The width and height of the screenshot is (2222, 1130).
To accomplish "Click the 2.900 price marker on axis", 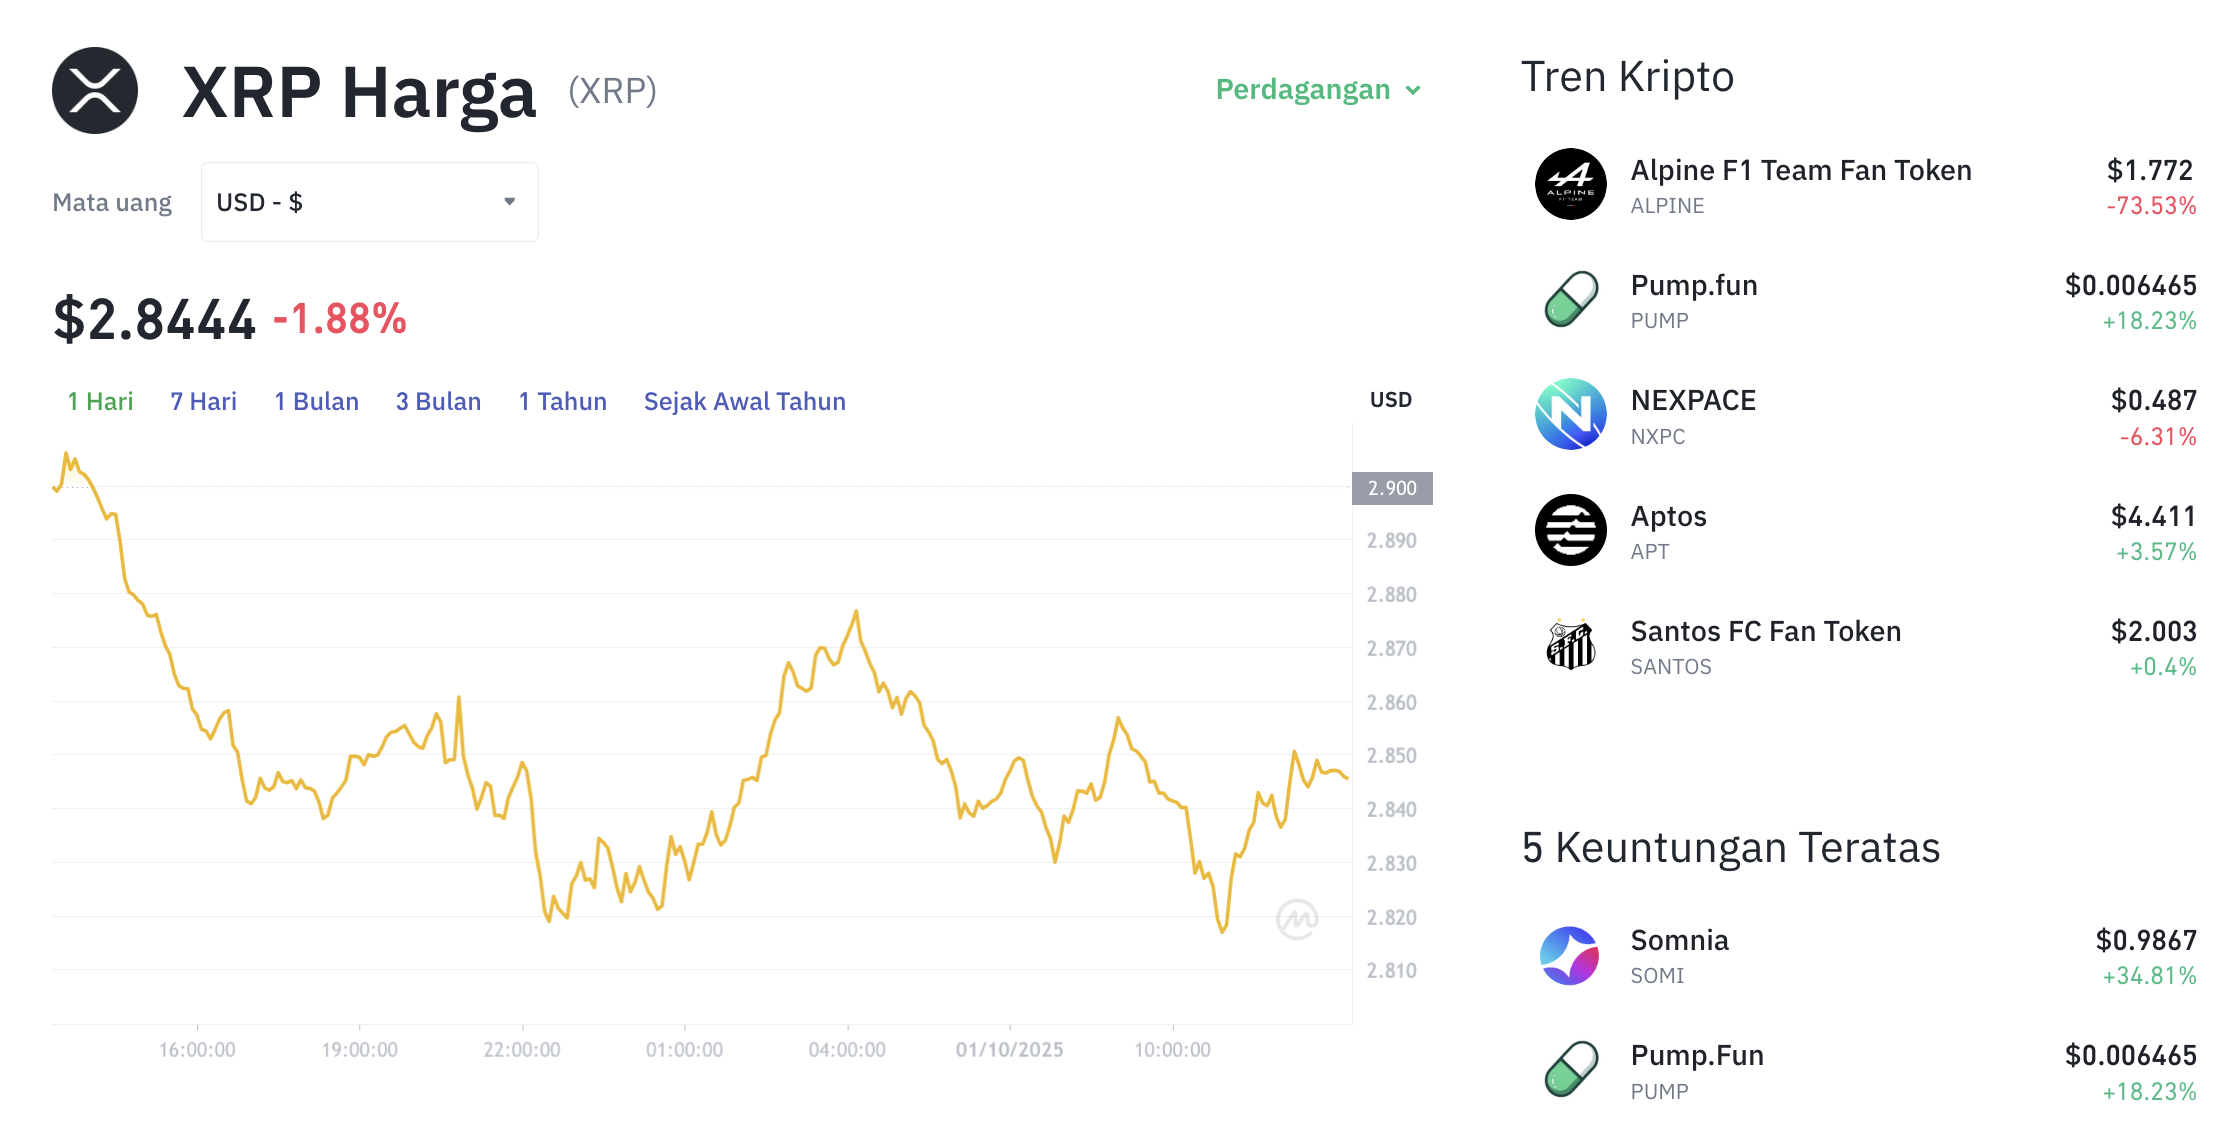I will pyautogui.click(x=1392, y=488).
